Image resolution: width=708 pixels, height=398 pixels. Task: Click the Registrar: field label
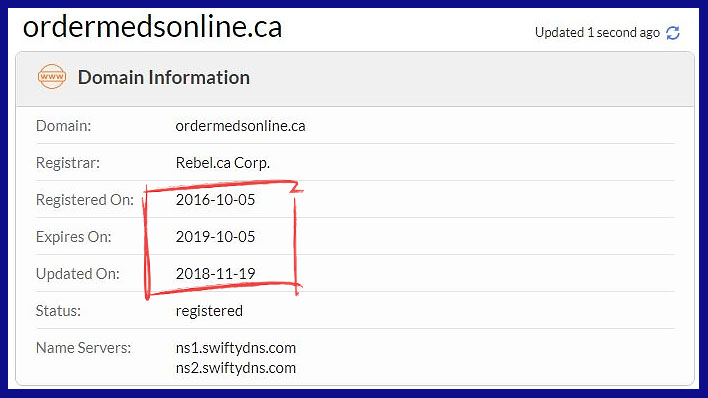68,163
